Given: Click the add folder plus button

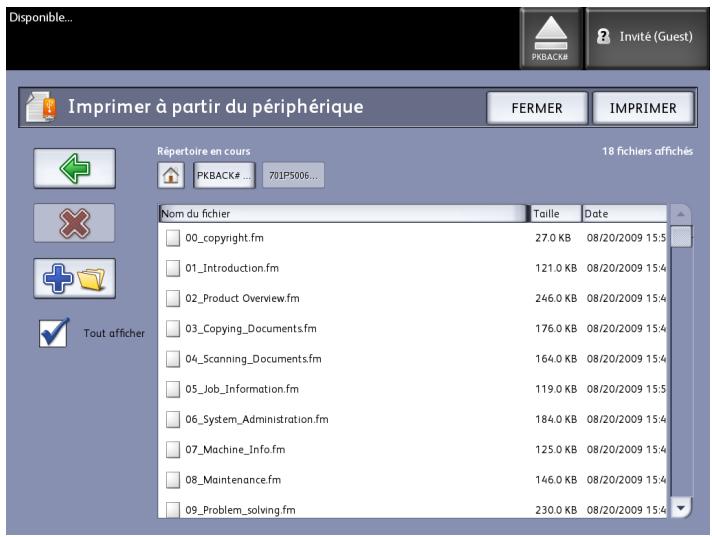Looking at the screenshot, I should click(x=74, y=278).
